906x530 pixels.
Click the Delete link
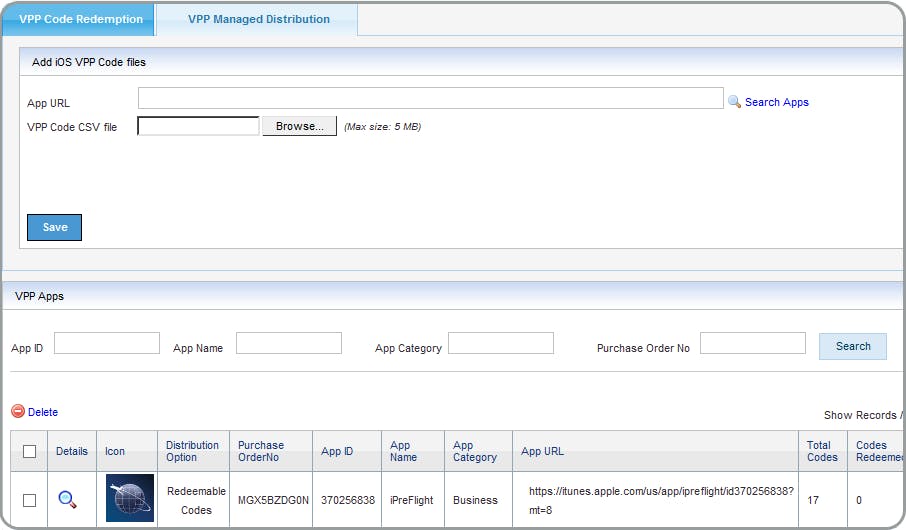point(43,412)
